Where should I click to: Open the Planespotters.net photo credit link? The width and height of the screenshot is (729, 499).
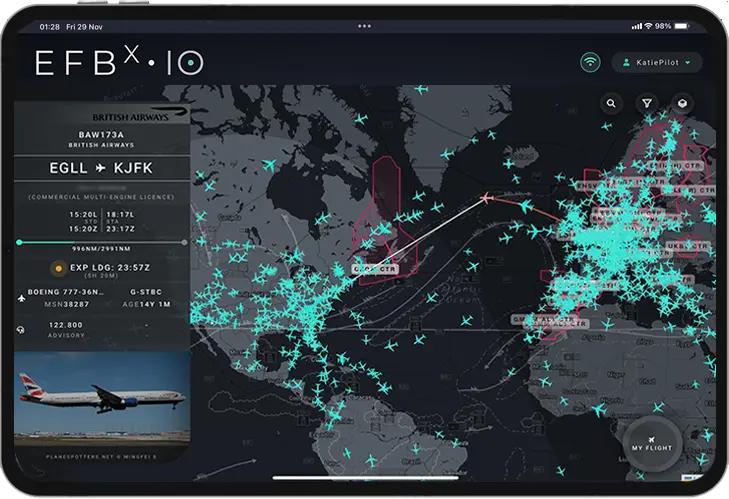[x=102, y=455]
